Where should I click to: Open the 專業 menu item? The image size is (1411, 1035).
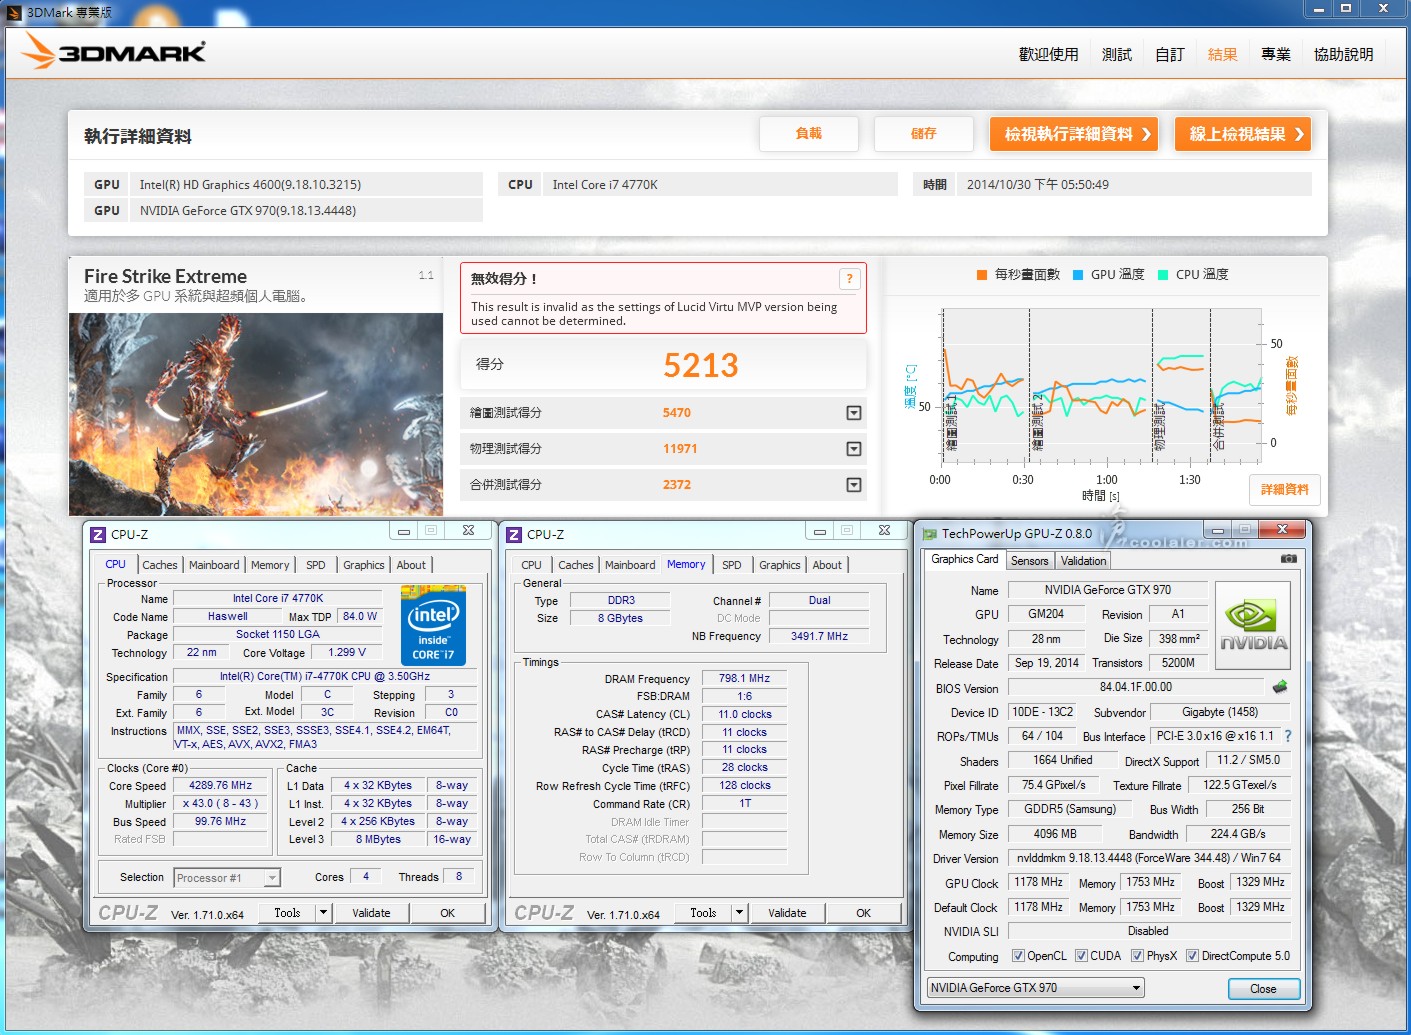(1275, 54)
